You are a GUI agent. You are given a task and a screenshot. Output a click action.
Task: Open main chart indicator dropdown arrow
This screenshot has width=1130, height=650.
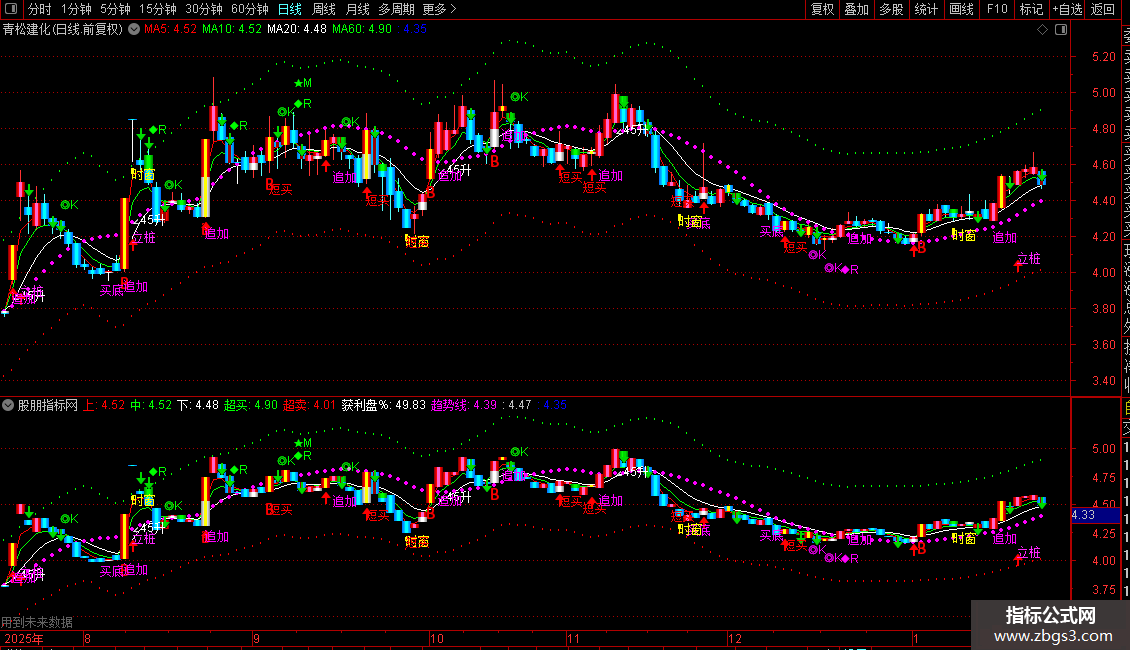tap(134, 30)
